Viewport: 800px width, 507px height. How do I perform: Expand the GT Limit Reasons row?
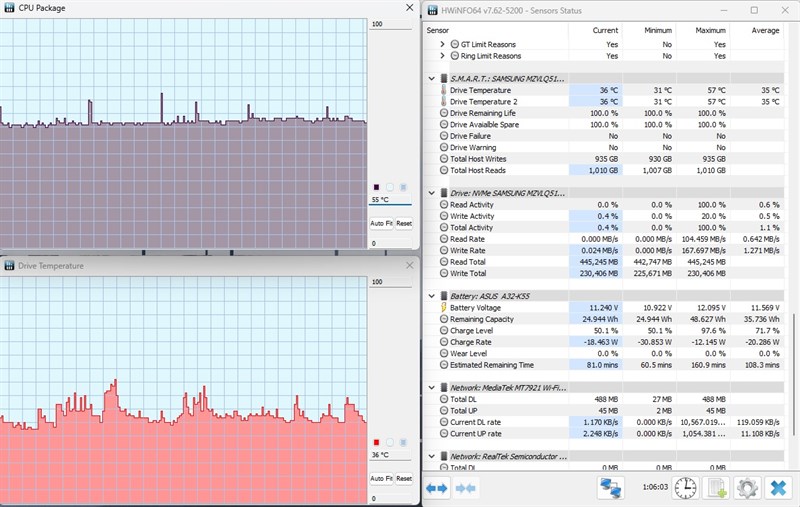click(x=442, y=44)
